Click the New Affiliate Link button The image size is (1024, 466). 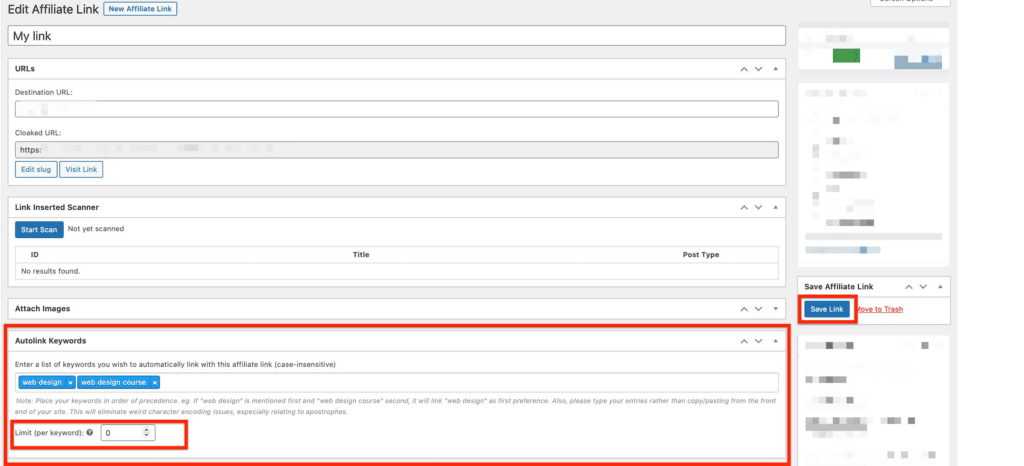click(x=140, y=9)
